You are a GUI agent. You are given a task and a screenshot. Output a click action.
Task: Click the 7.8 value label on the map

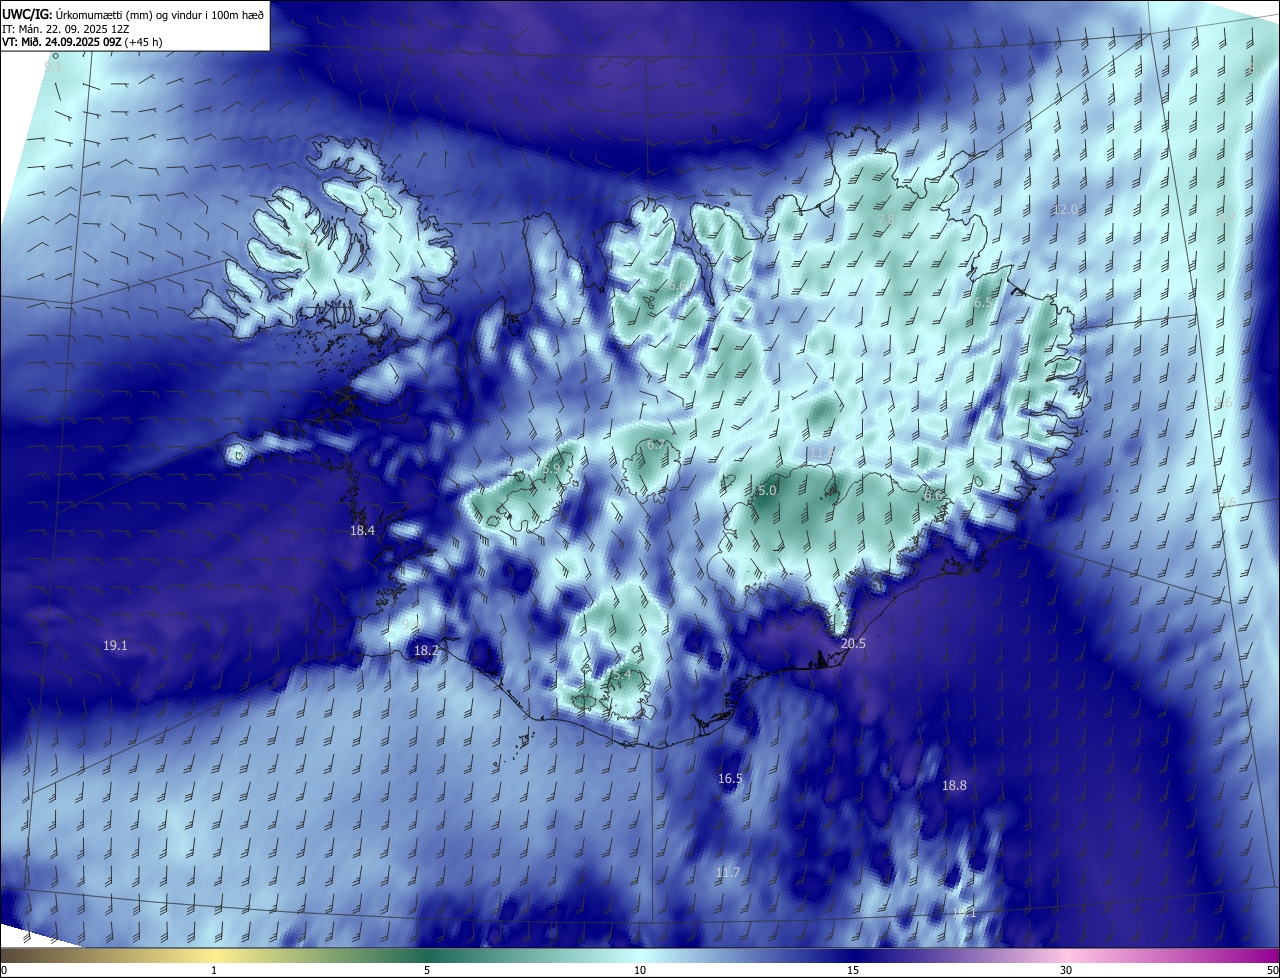(886, 220)
